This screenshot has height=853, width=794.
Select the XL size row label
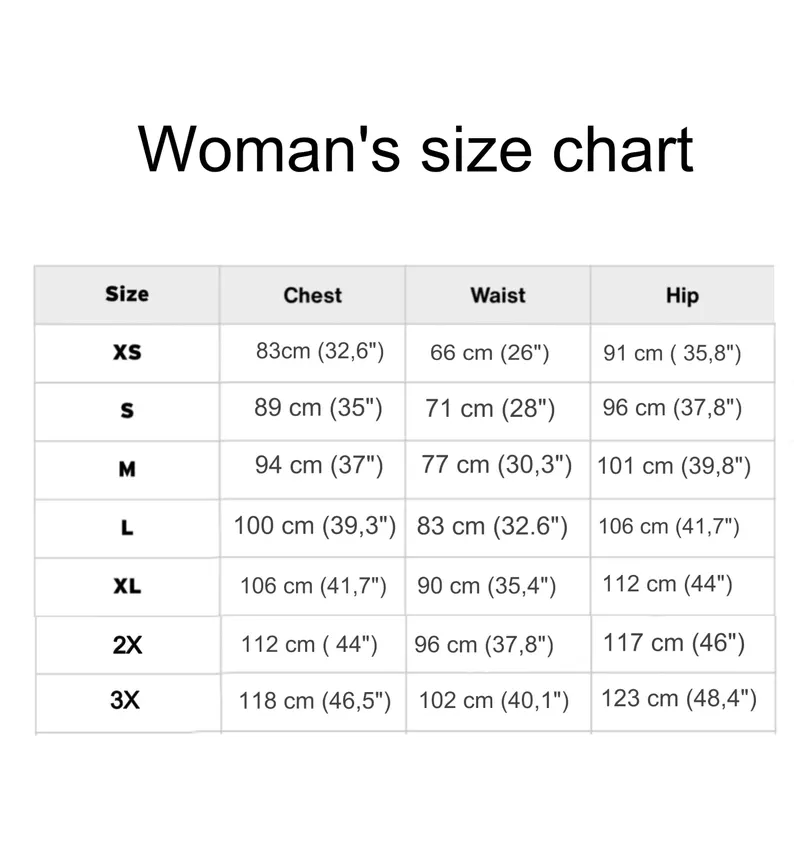click(x=127, y=586)
